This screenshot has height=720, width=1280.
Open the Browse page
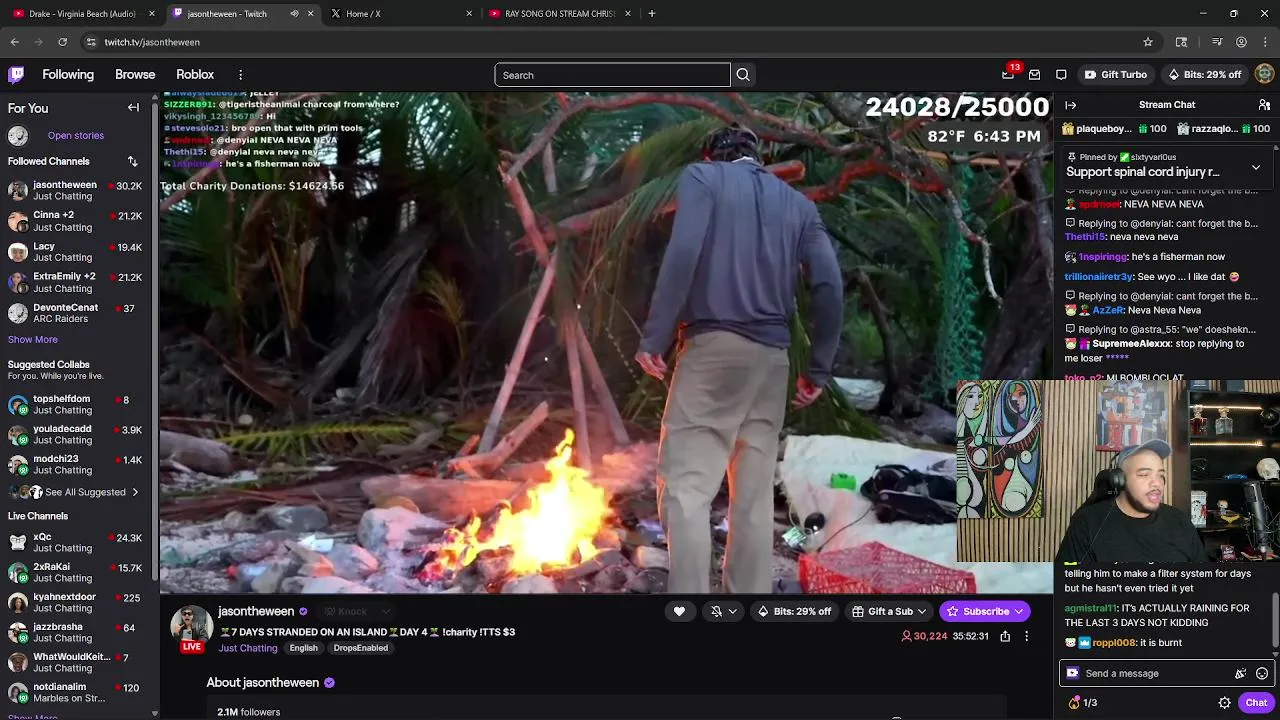[x=135, y=75]
